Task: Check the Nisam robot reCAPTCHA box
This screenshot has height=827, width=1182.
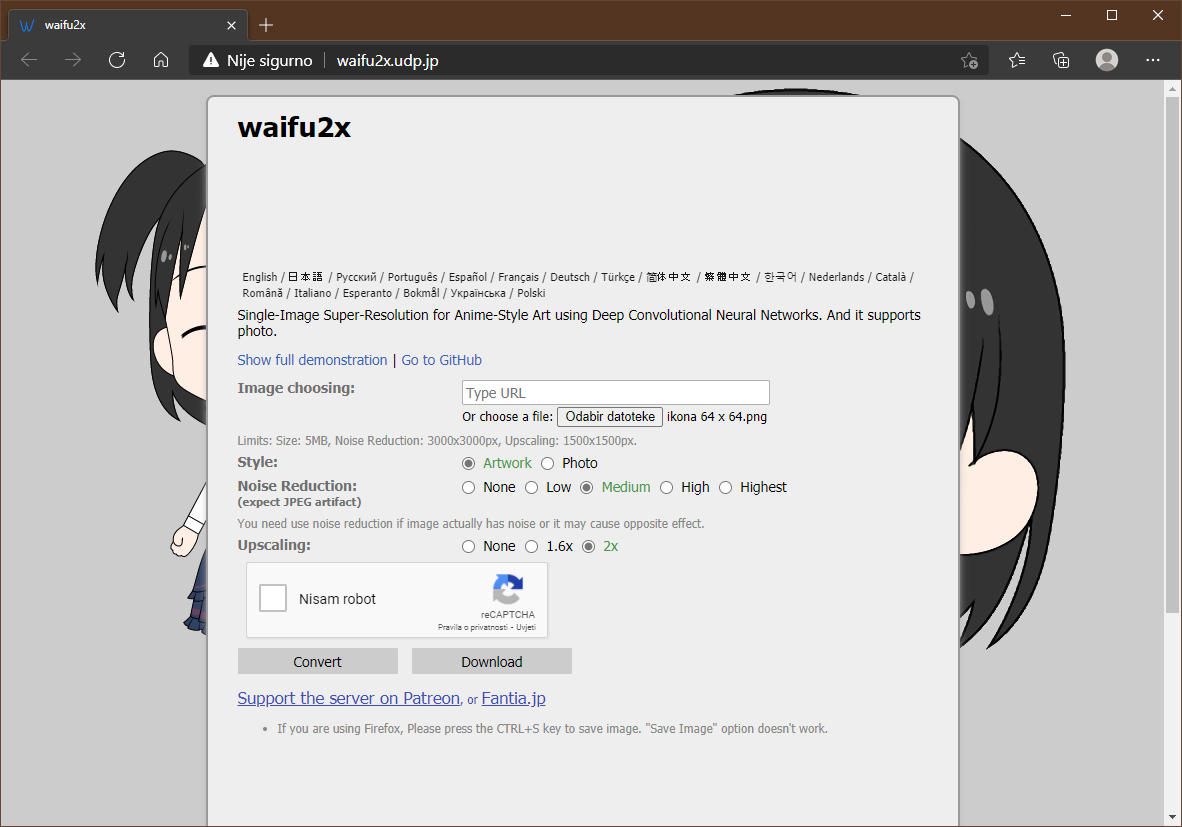Action: pos(273,599)
